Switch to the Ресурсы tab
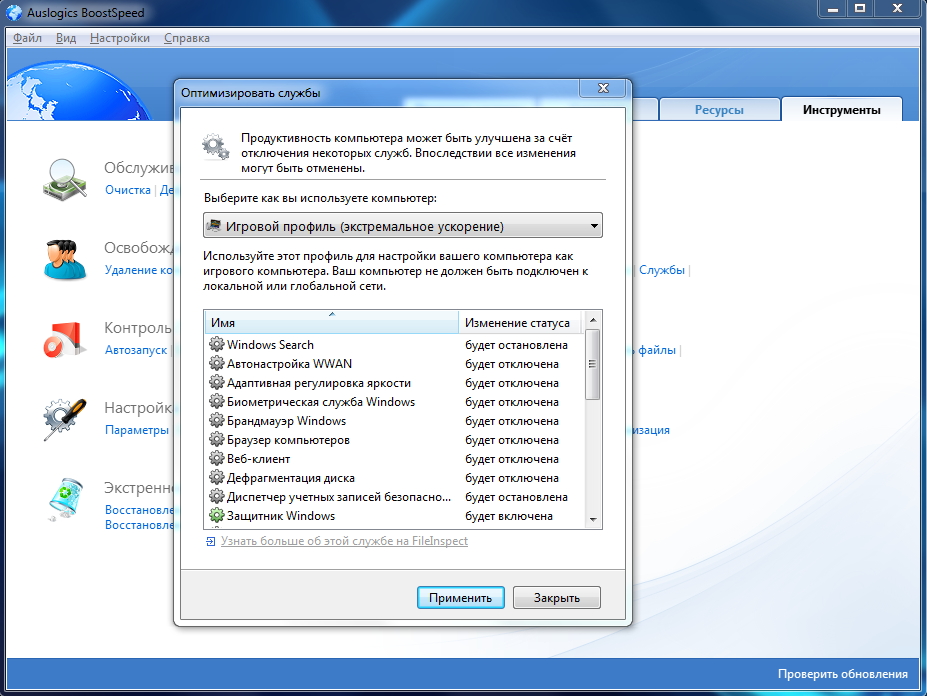This screenshot has height=696, width=927. [719, 109]
